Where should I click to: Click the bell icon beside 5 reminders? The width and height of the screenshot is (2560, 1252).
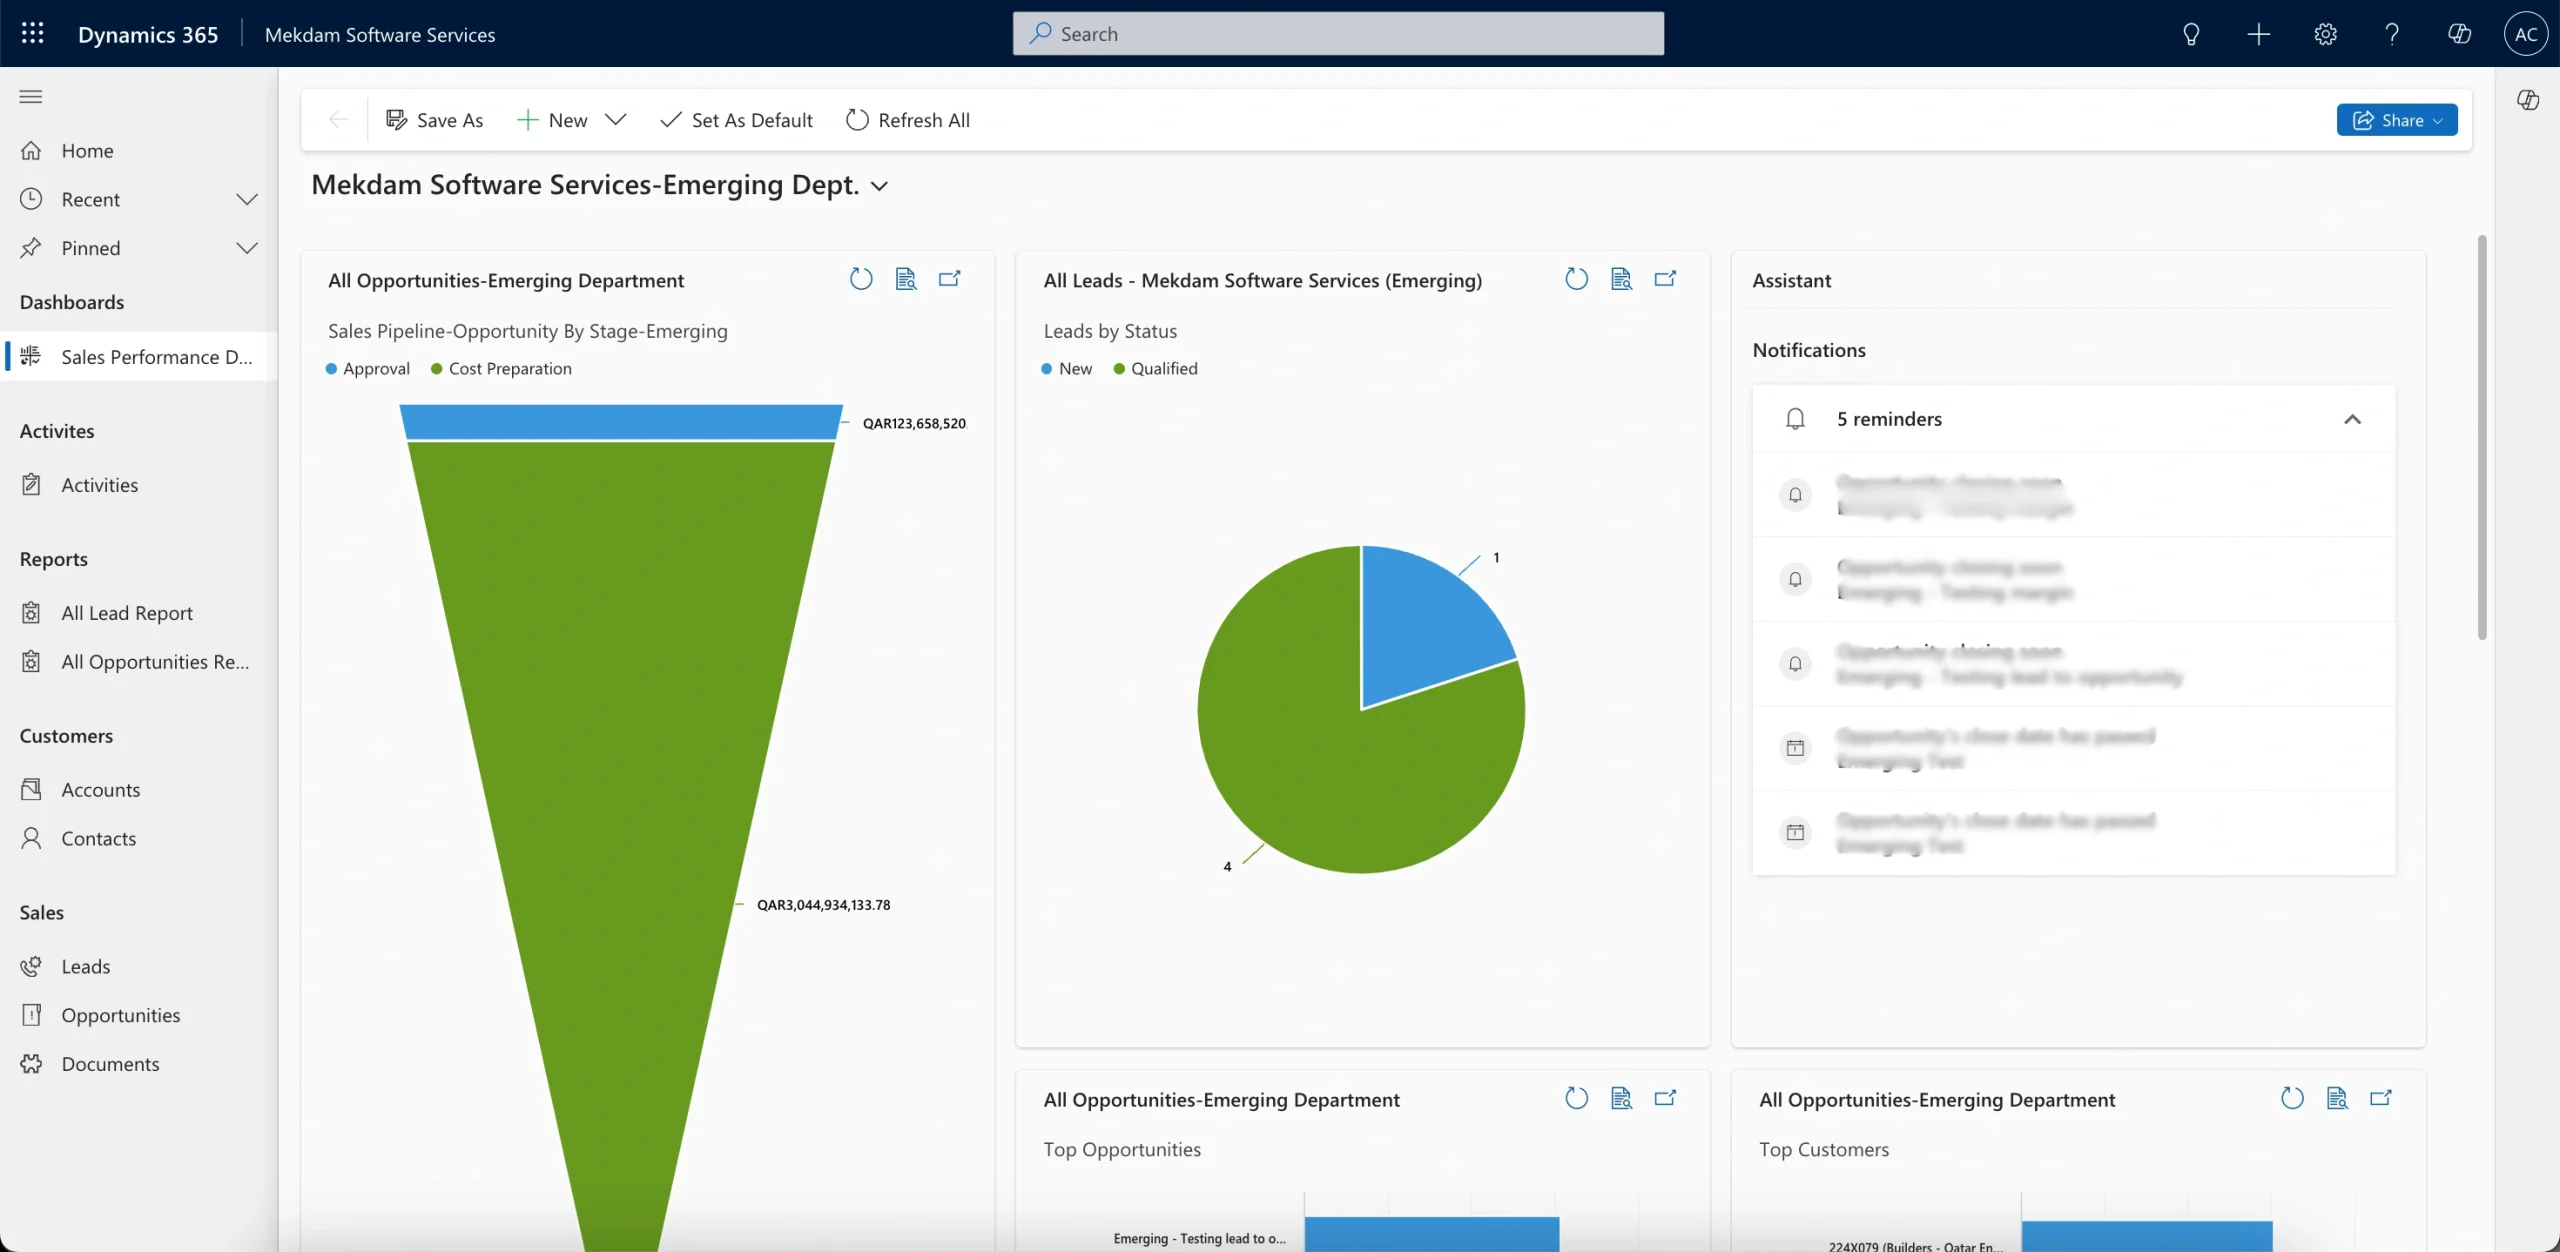pos(1796,419)
